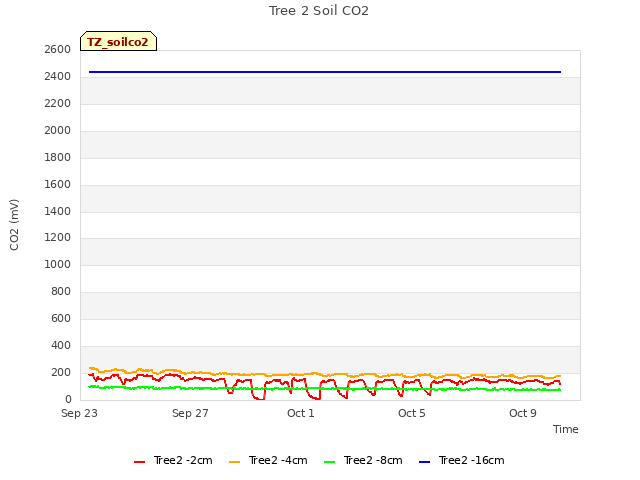Image resolution: width=640 pixels, height=480 pixels.
Task: Toggle the Tree2 -16cm legend entry
Action: (x=462, y=460)
